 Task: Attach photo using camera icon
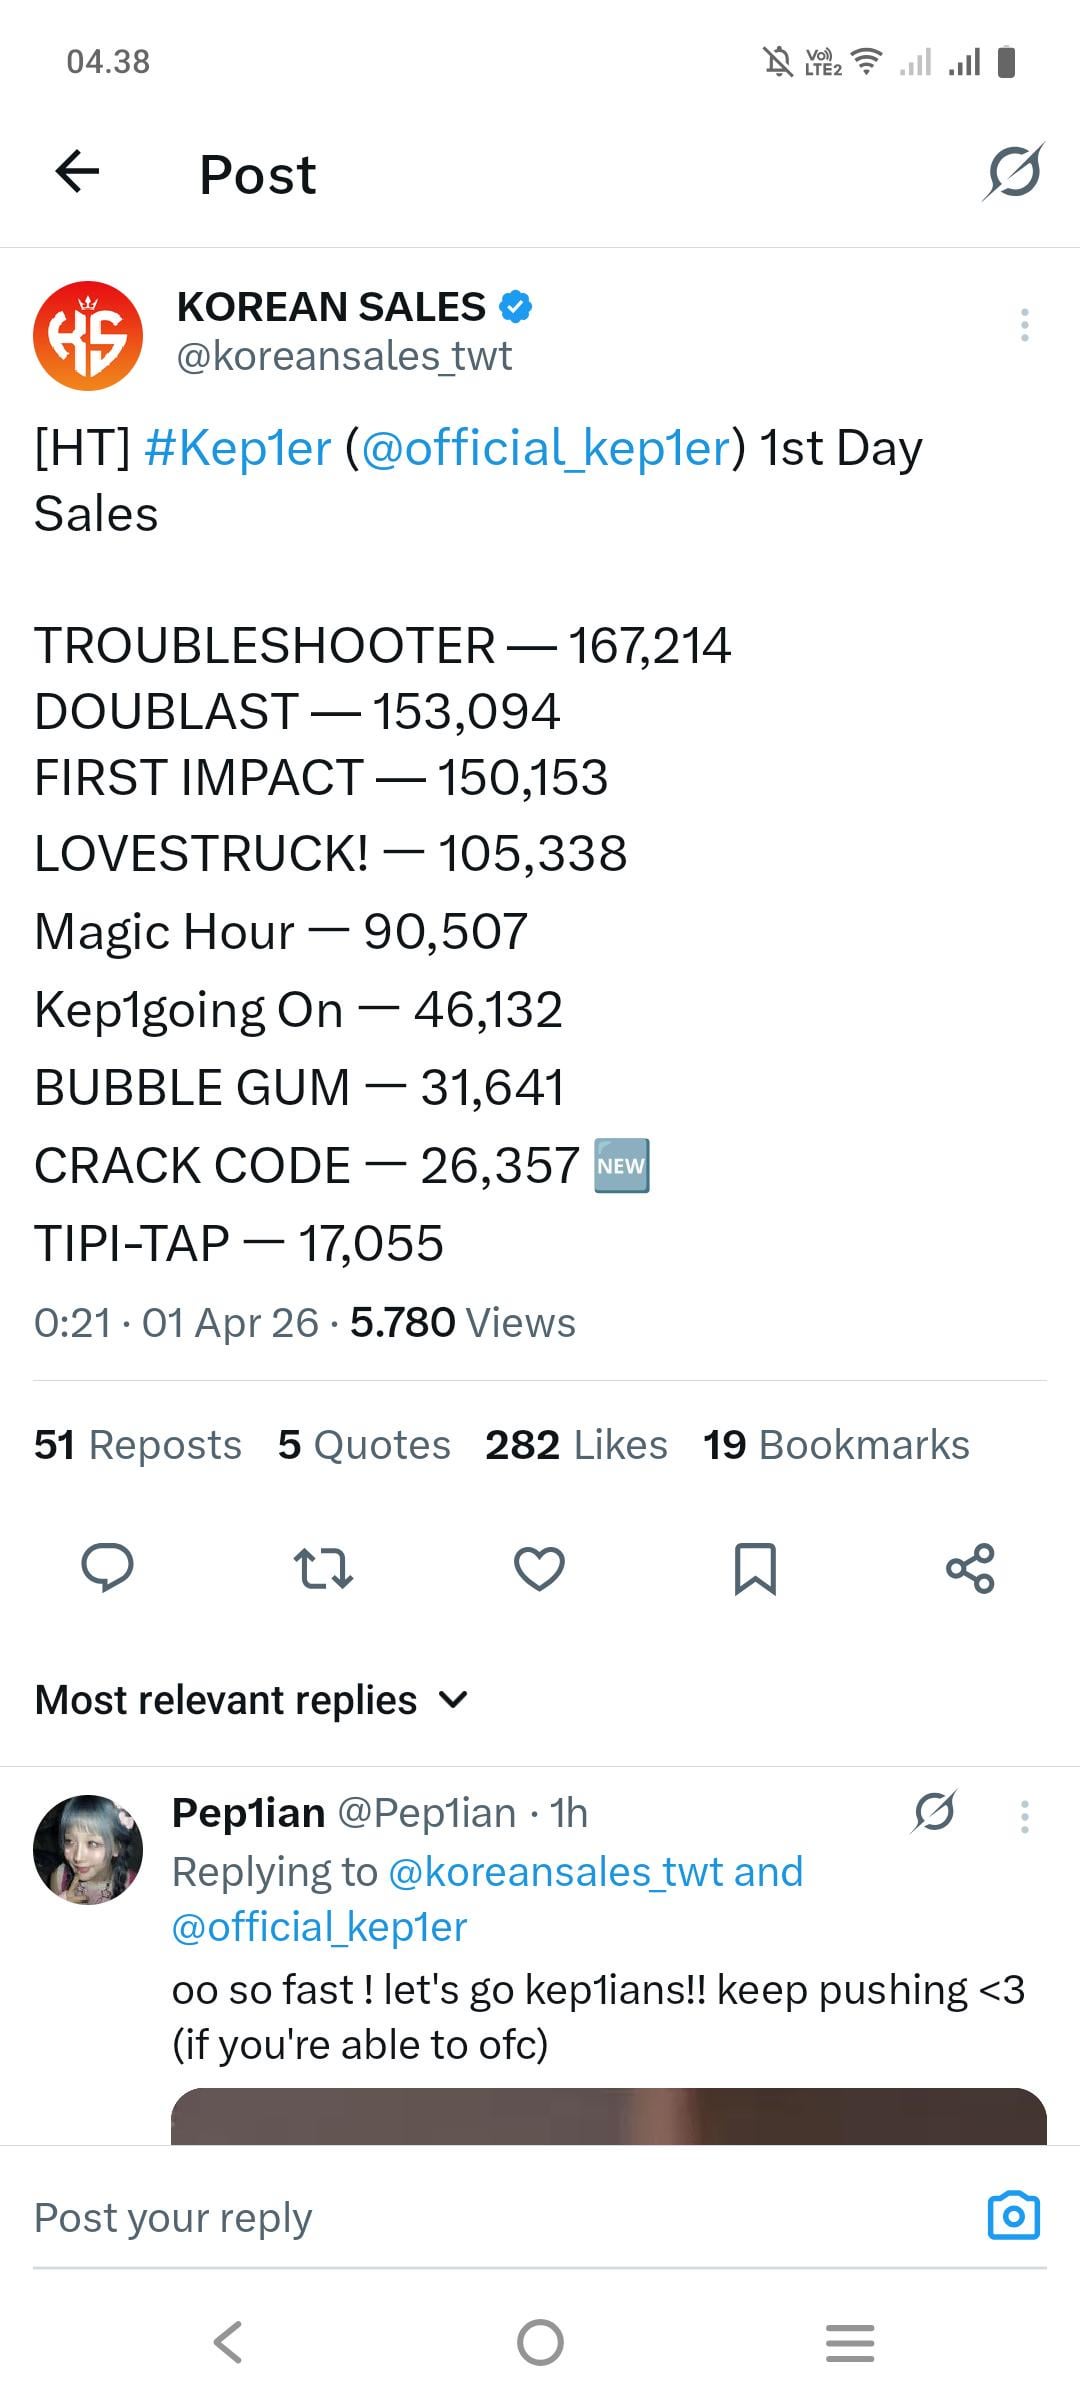coord(1013,2216)
